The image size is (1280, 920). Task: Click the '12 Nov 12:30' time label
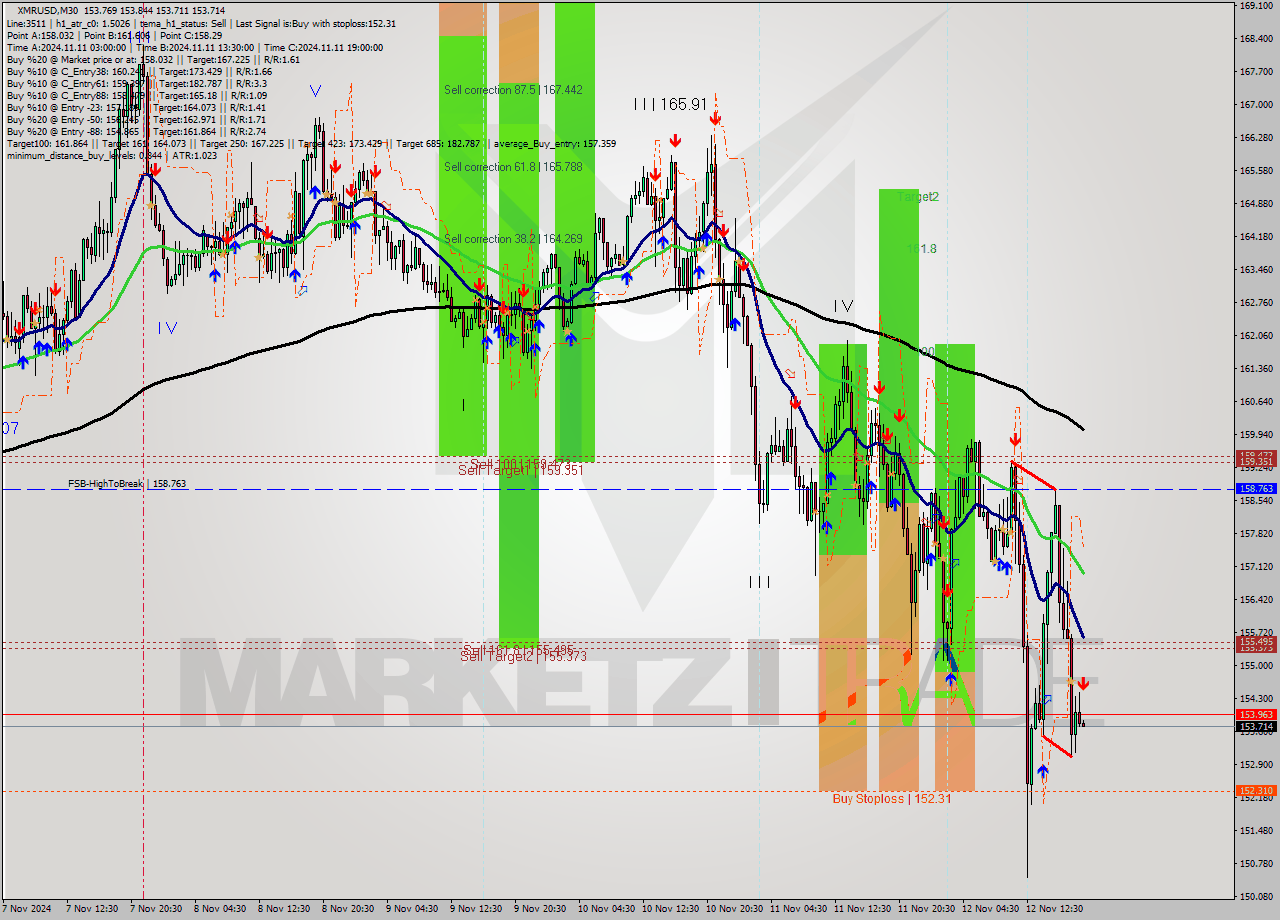tap(1055, 909)
